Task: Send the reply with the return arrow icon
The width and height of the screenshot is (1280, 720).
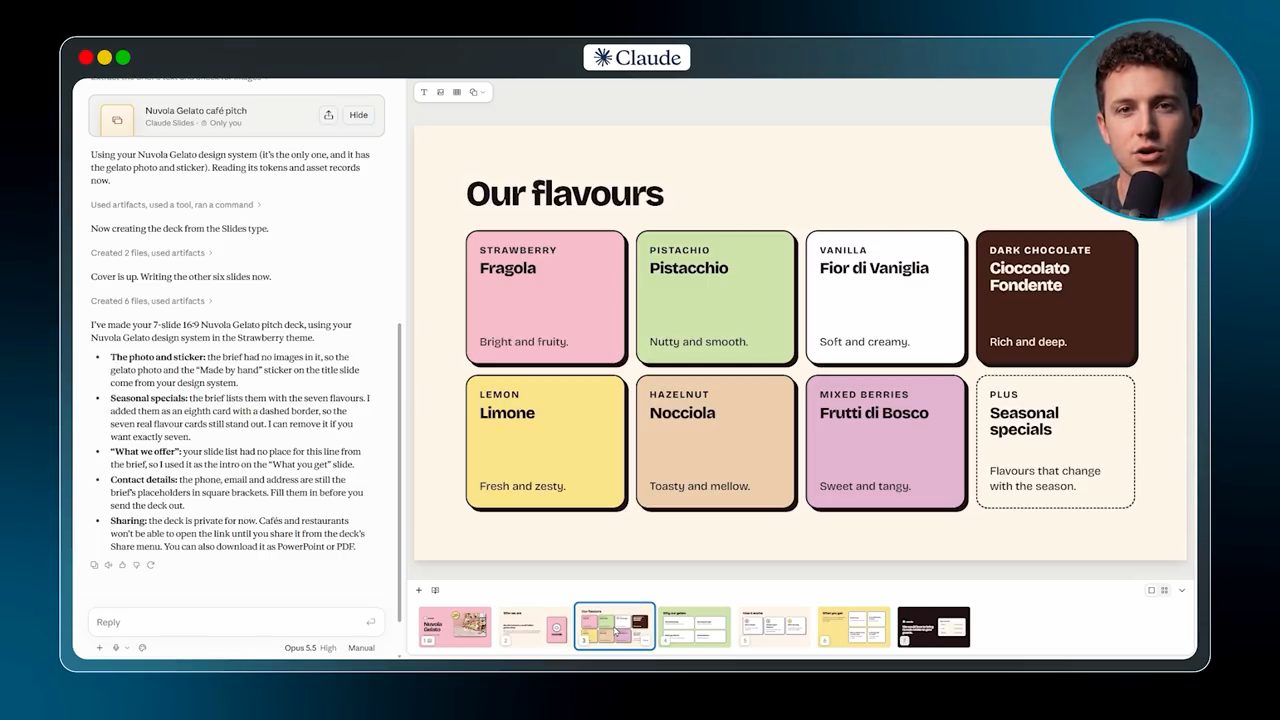Action: [370, 622]
